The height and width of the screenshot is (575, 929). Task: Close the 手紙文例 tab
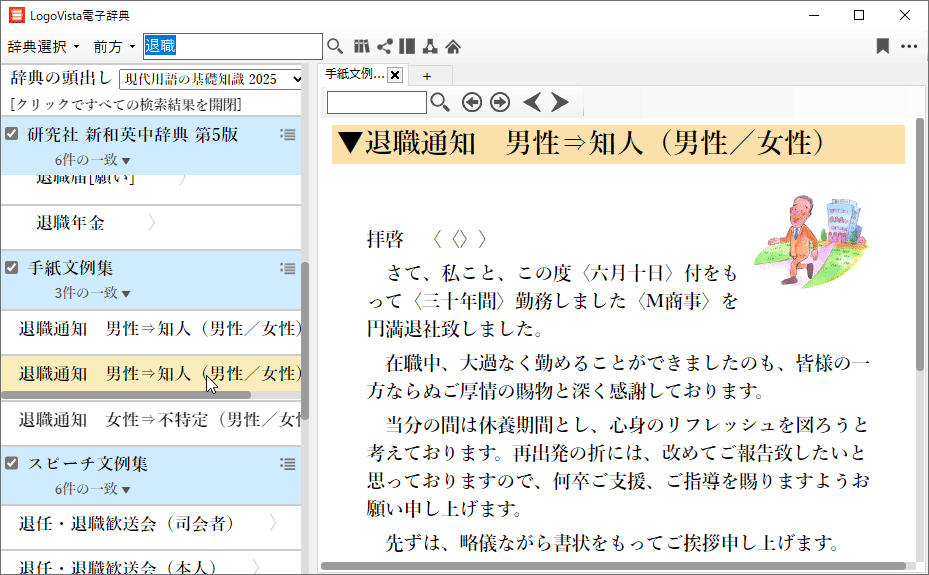[x=395, y=75]
